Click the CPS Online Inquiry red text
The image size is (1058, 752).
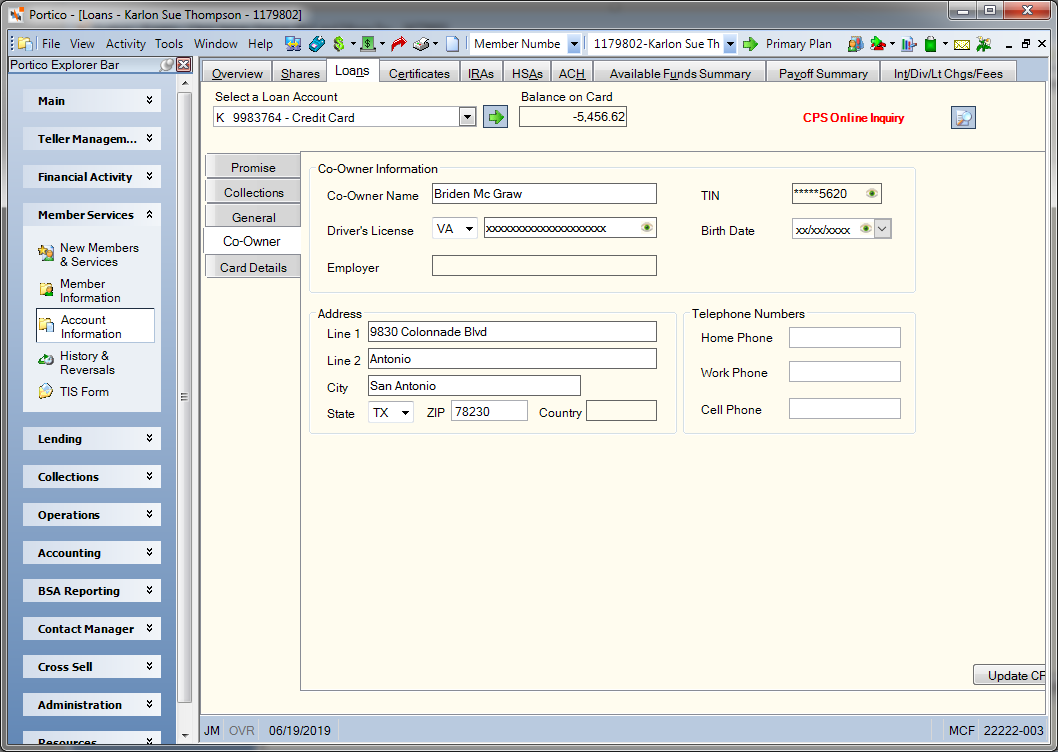[853, 117]
